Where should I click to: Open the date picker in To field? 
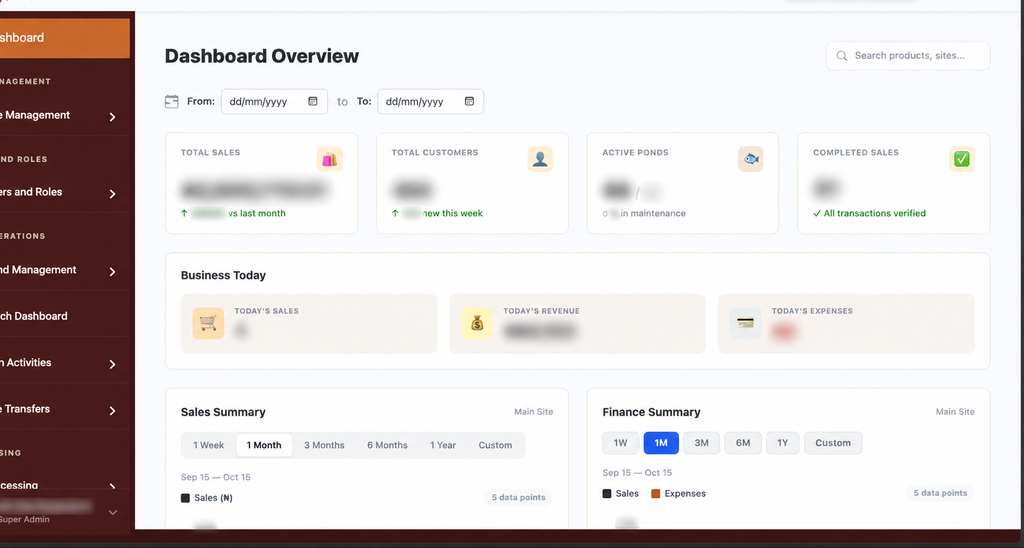[469, 101]
